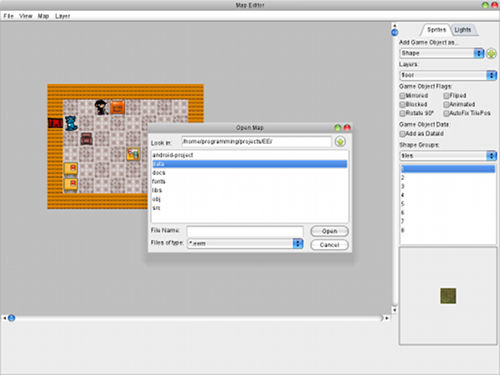
Task: Expand the Shape Groups tiles dropdown
Action: click(x=448, y=156)
